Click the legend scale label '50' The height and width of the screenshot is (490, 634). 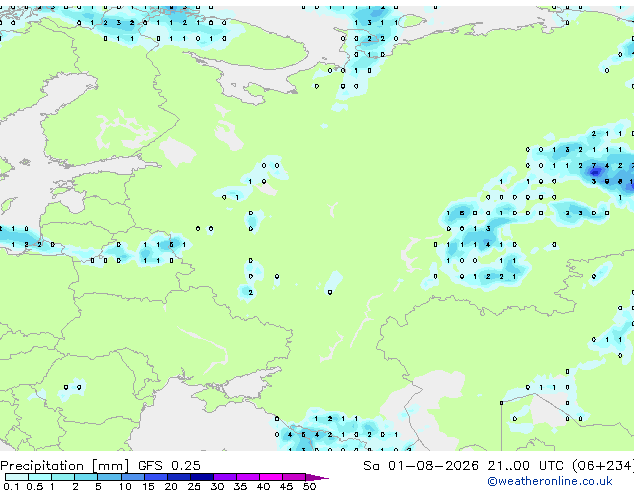pyautogui.click(x=309, y=486)
